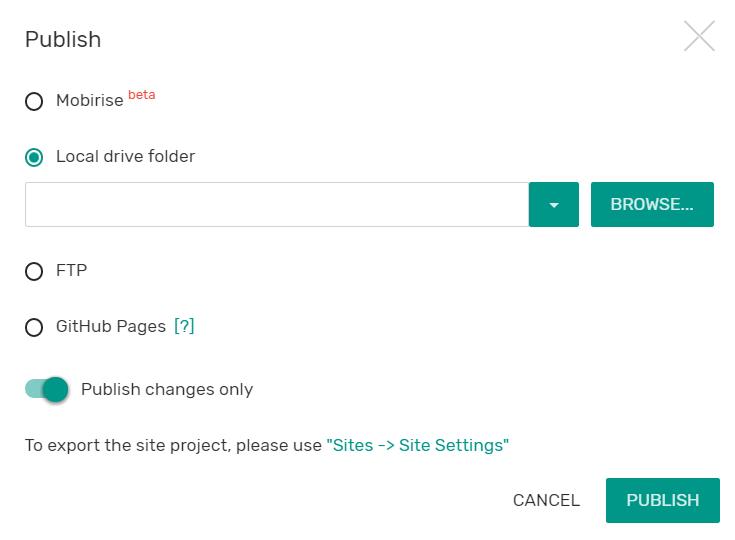Open the GitHub Pages [?] help link
This screenshot has height=540, width=735.
(x=184, y=326)
